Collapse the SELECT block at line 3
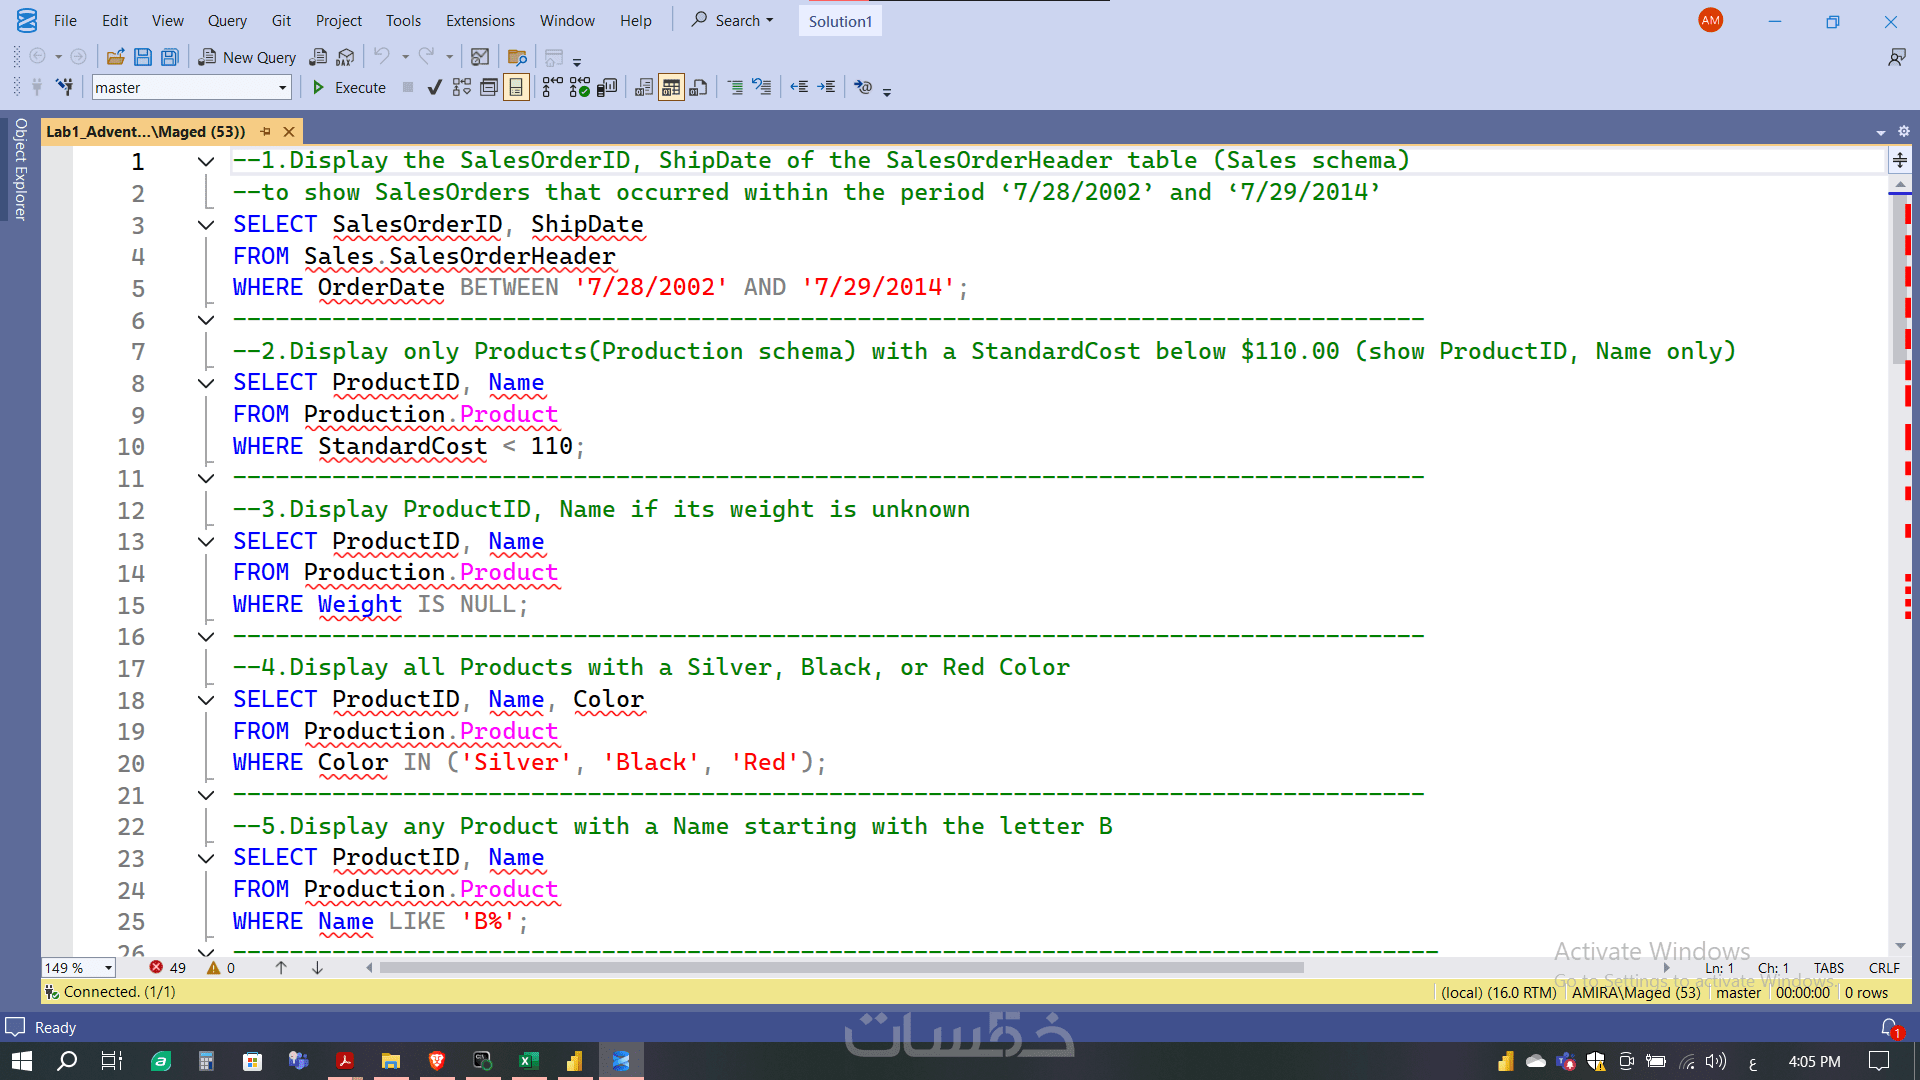Screen dimensions: 1920x1080 [206, 225]
